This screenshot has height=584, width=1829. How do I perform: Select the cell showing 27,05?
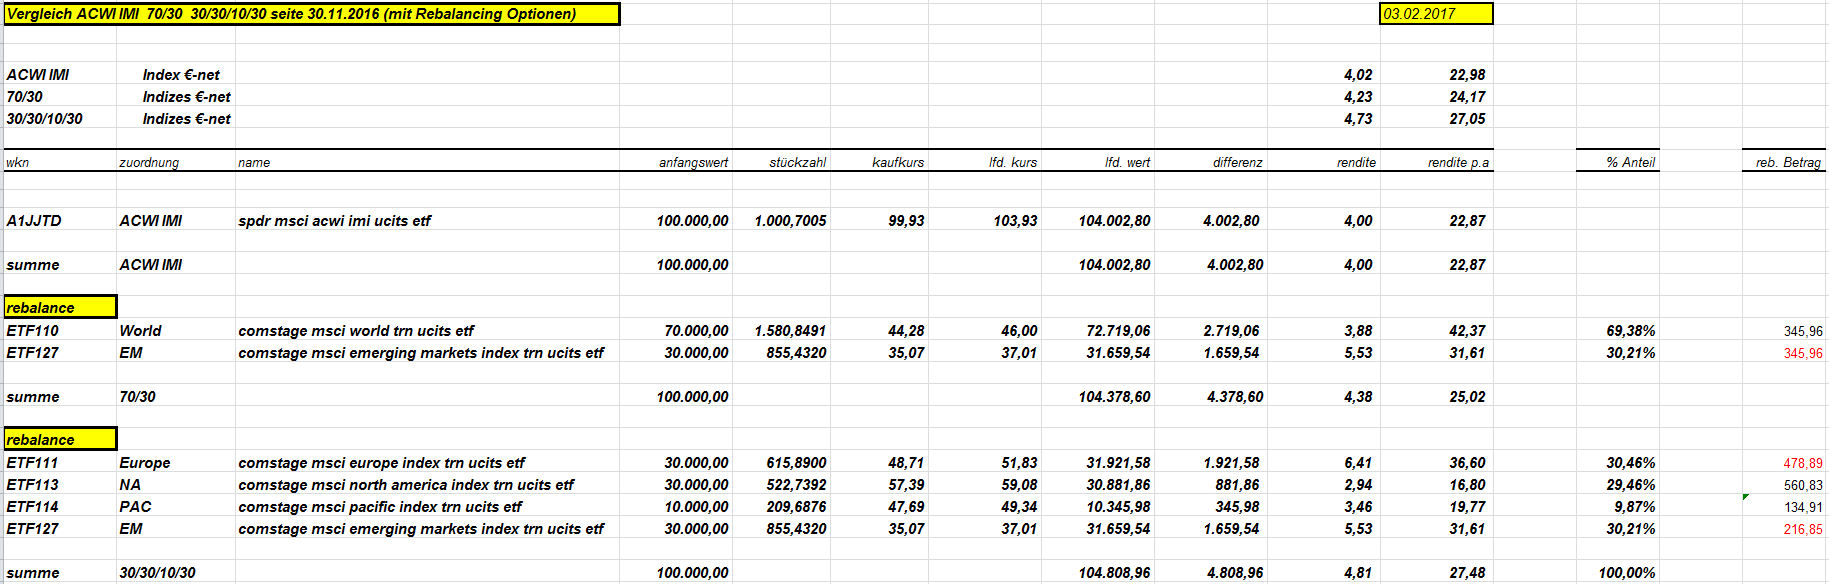coord(1467,119)
